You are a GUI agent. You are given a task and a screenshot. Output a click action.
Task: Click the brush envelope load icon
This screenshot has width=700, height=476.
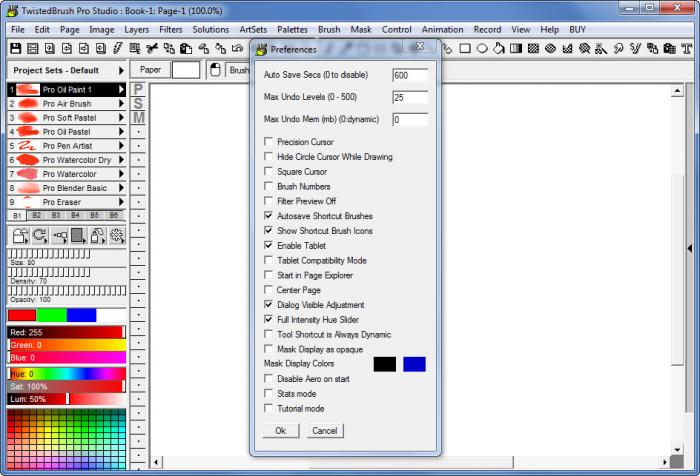pyautogui.click(x=20, y=235)
